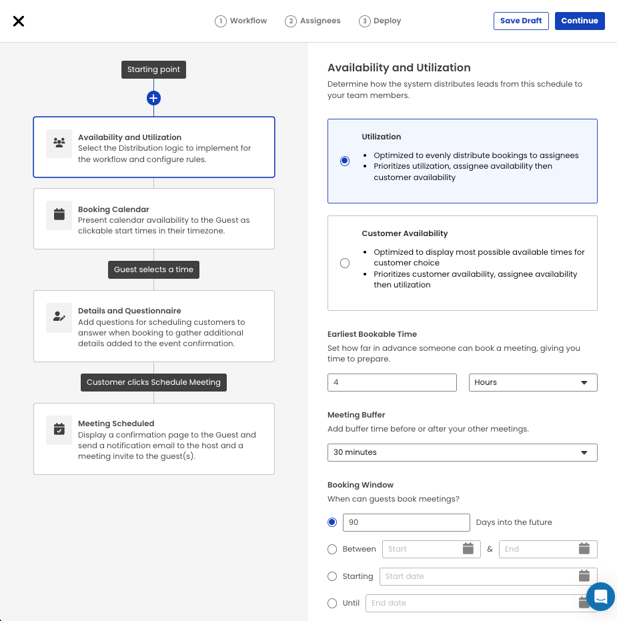Choose the Between booking window radio

pos(332,549)
